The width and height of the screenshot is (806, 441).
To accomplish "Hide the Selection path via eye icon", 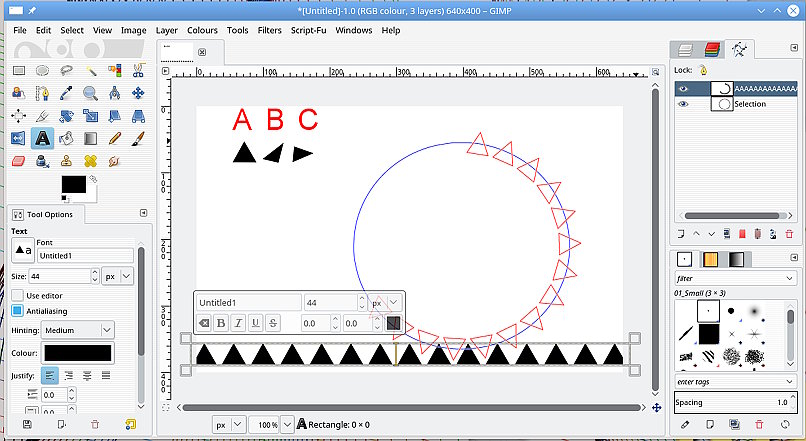I will pyautogui.click(x=683, y=104).
